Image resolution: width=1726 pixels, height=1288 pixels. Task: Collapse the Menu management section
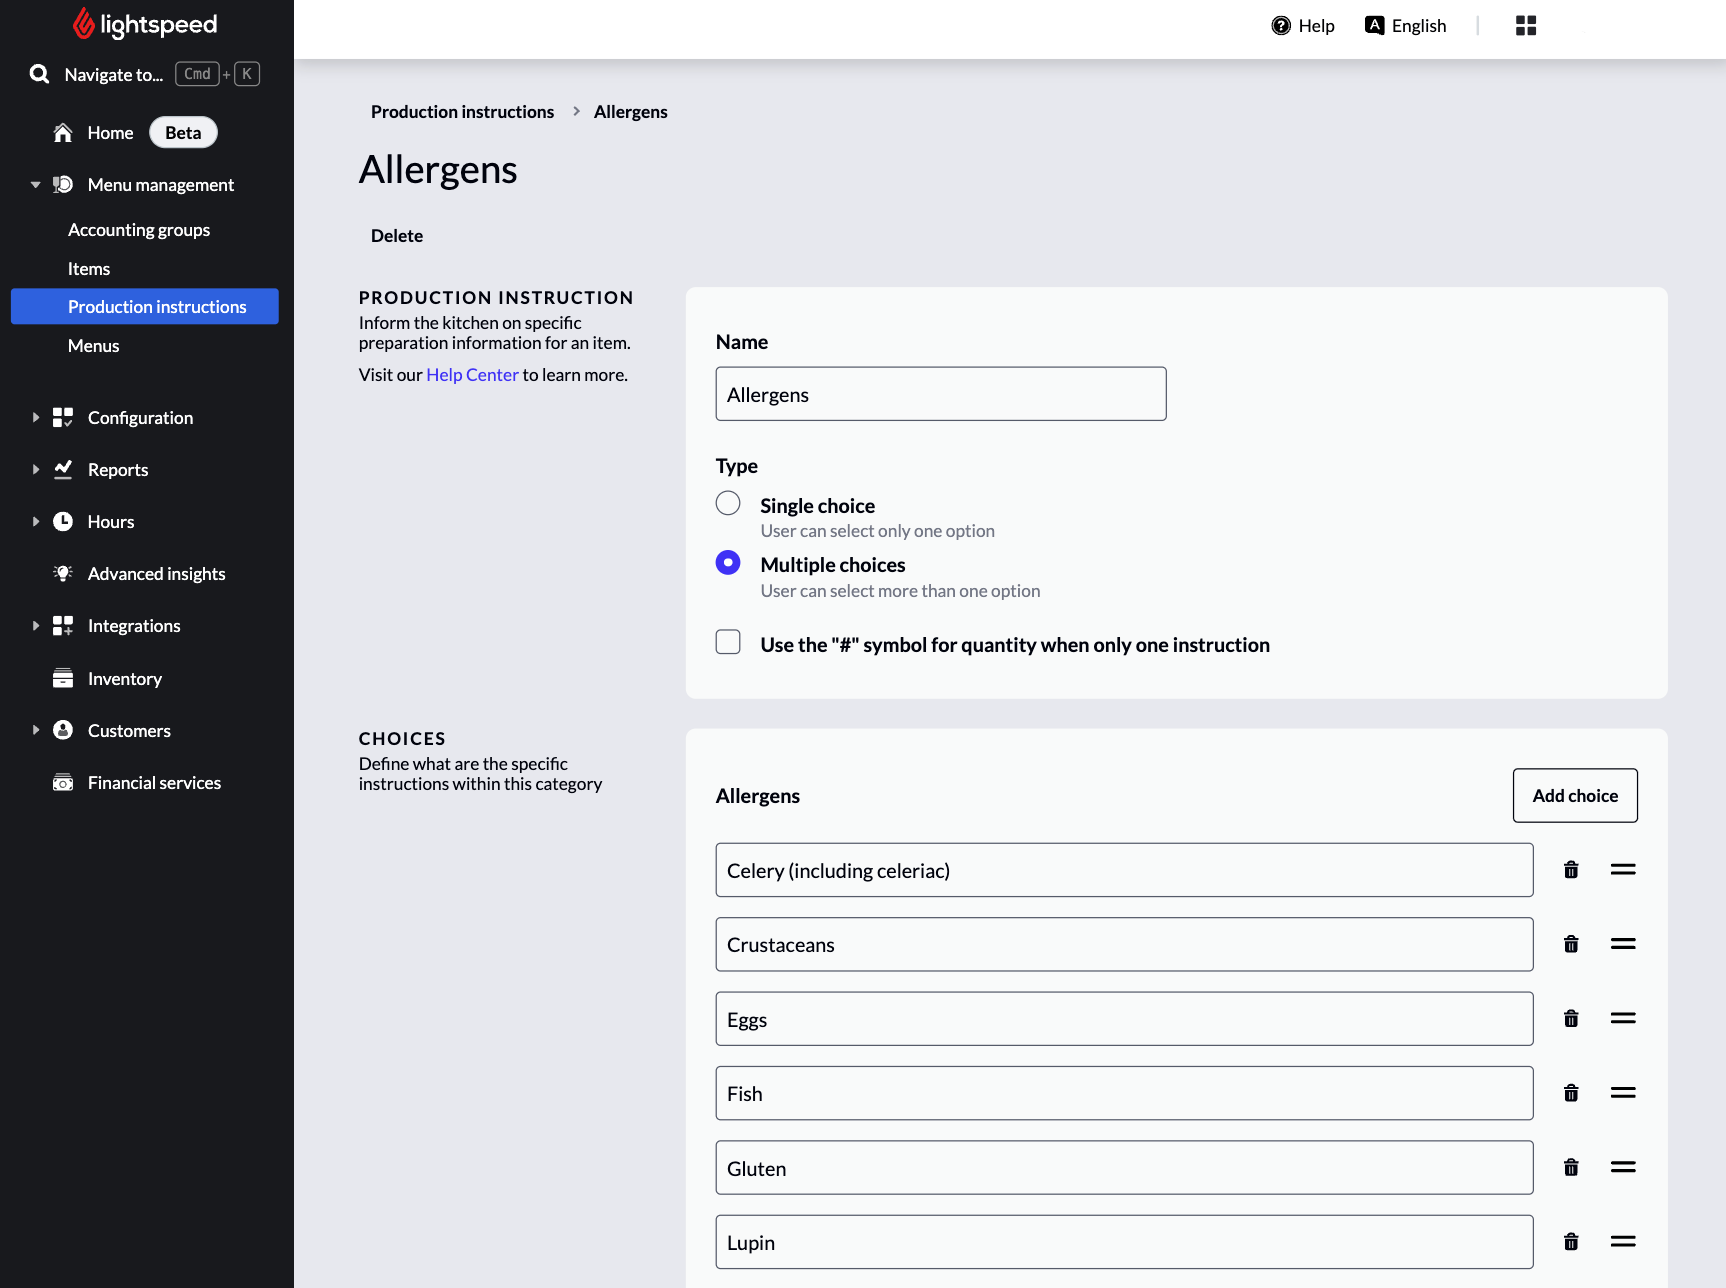click(x=35, y=184)
